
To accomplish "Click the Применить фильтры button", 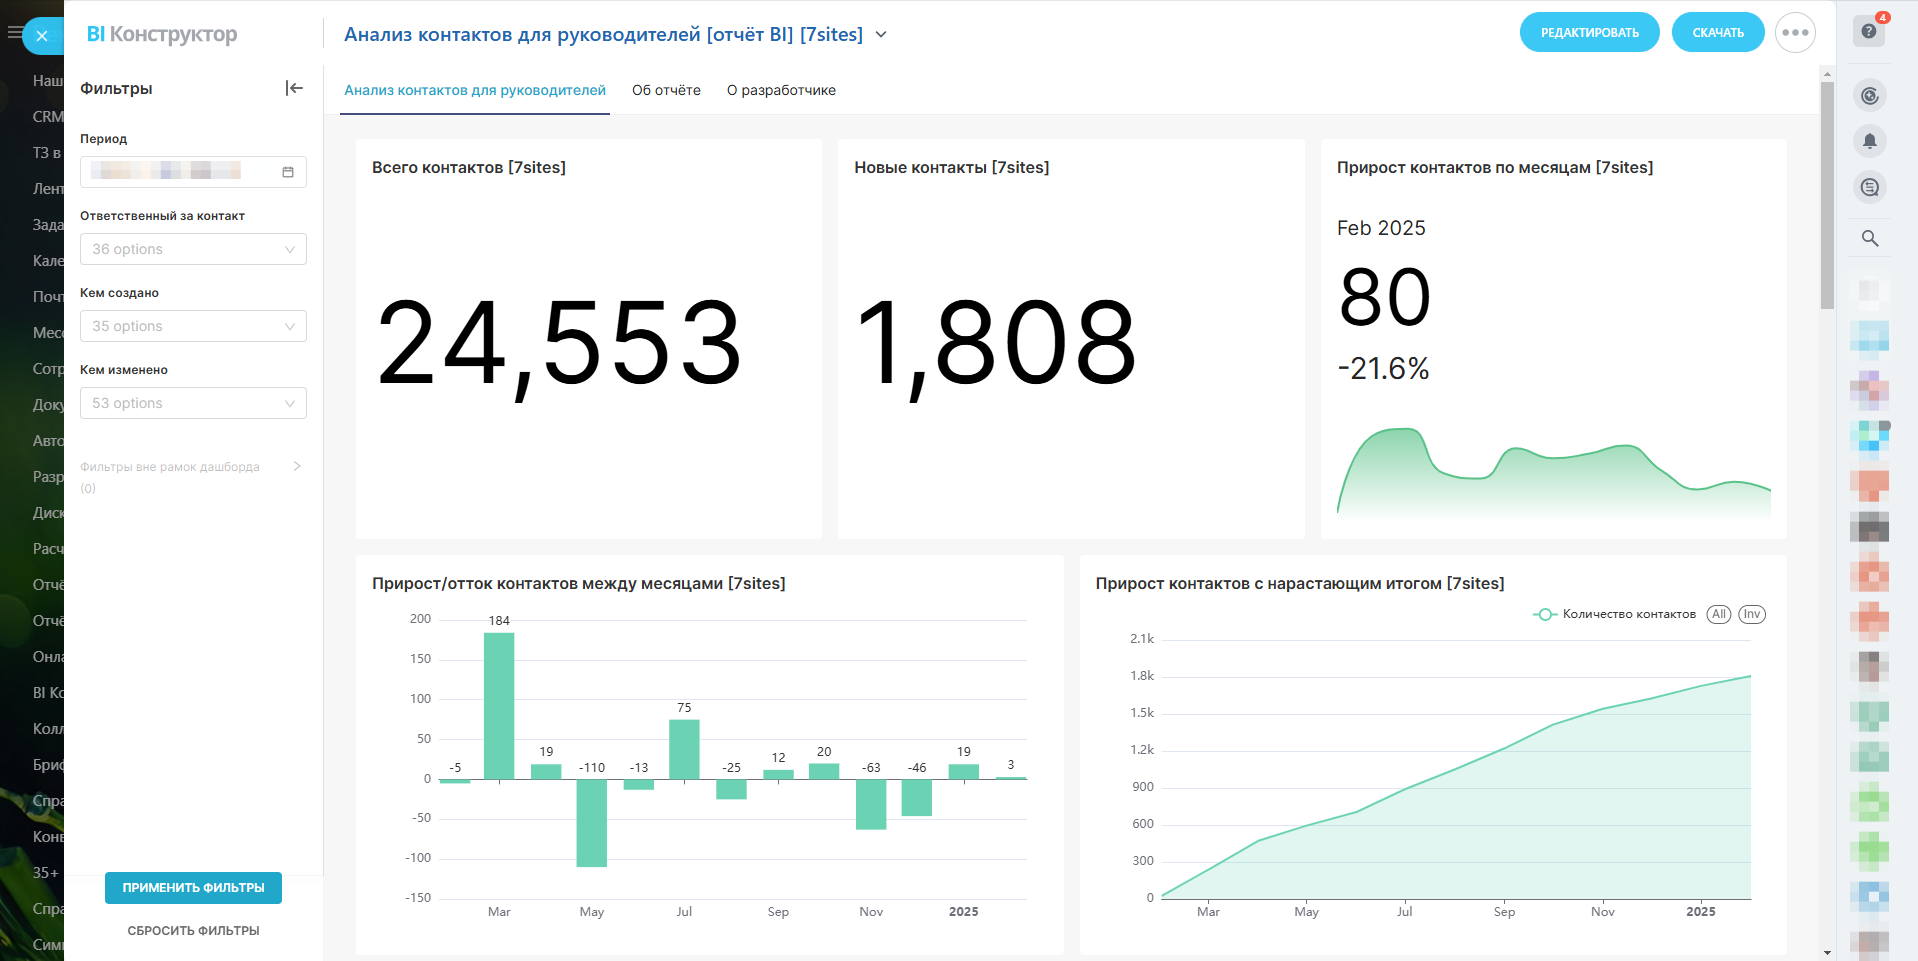I will [x=193, y=888].
